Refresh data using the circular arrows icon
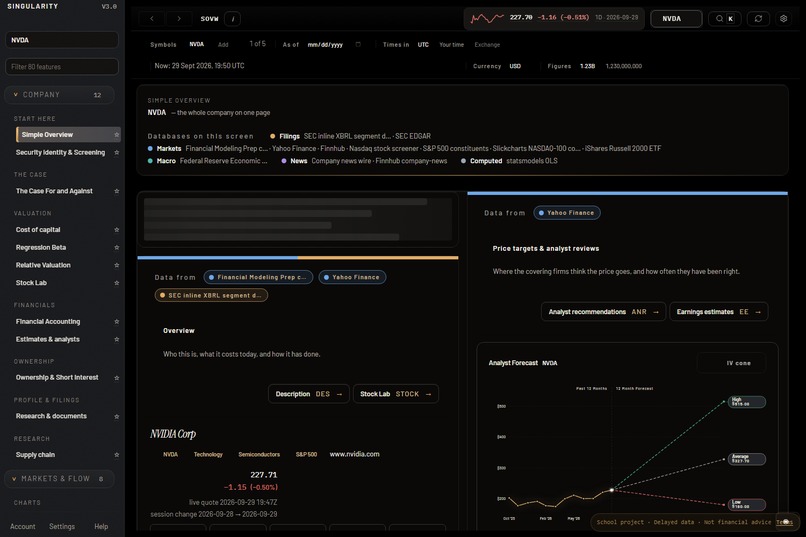 tap(758, 18)
